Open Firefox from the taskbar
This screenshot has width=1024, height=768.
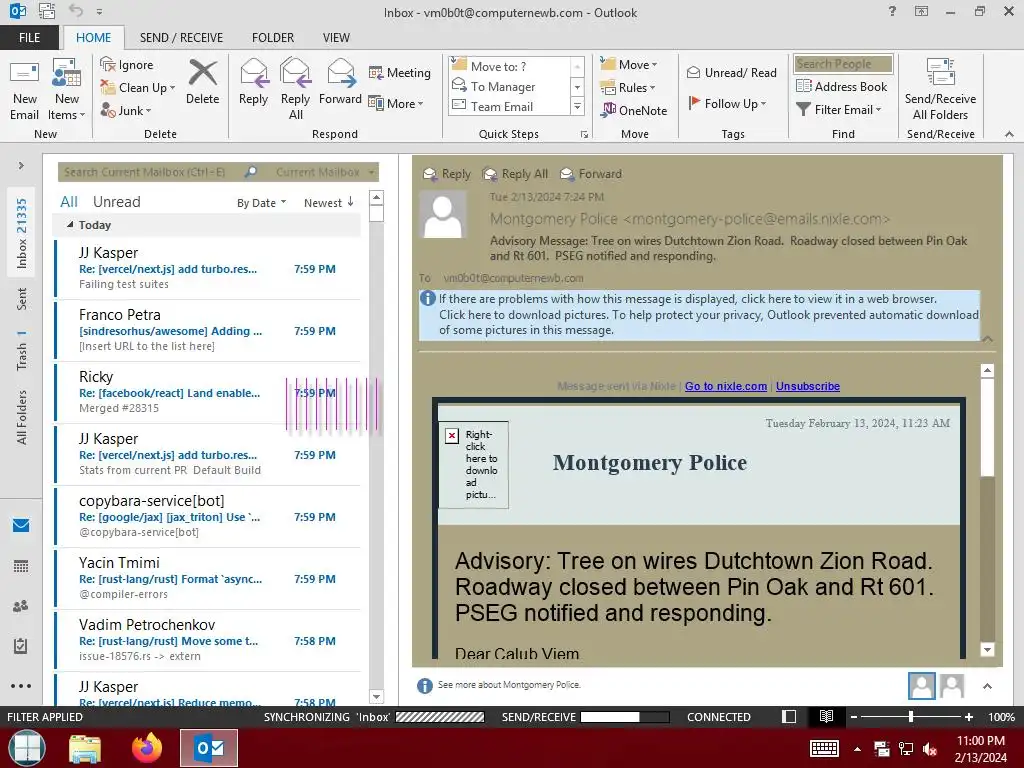147,748
